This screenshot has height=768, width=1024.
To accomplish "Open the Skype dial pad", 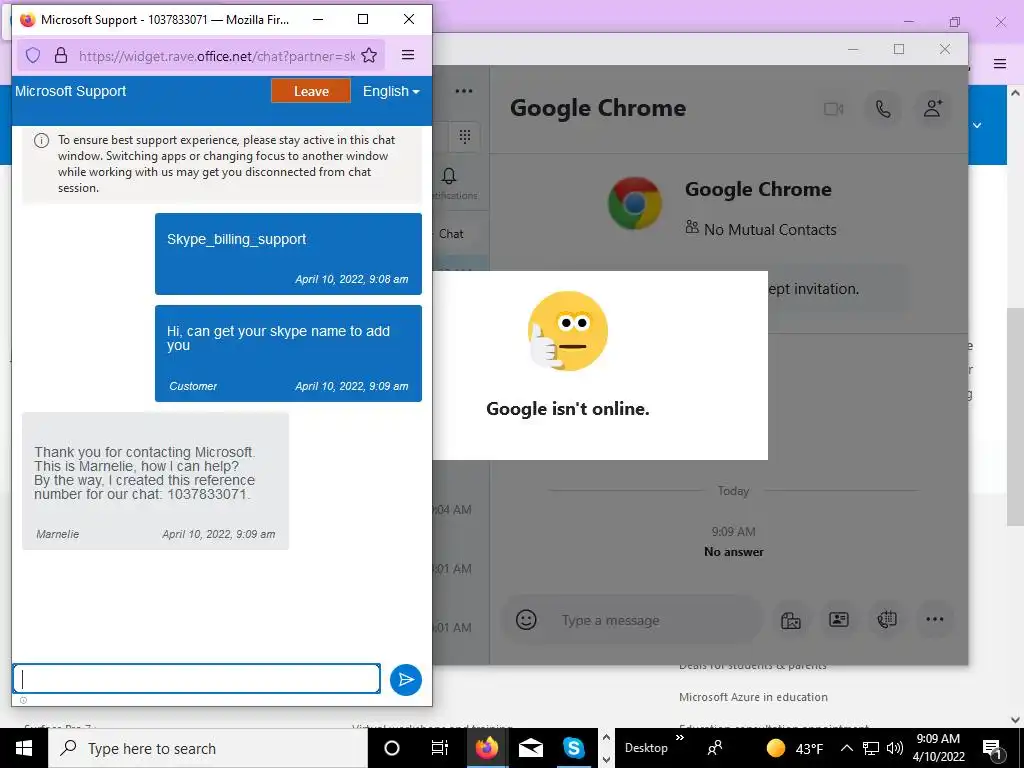I will (x=464, y=136).
